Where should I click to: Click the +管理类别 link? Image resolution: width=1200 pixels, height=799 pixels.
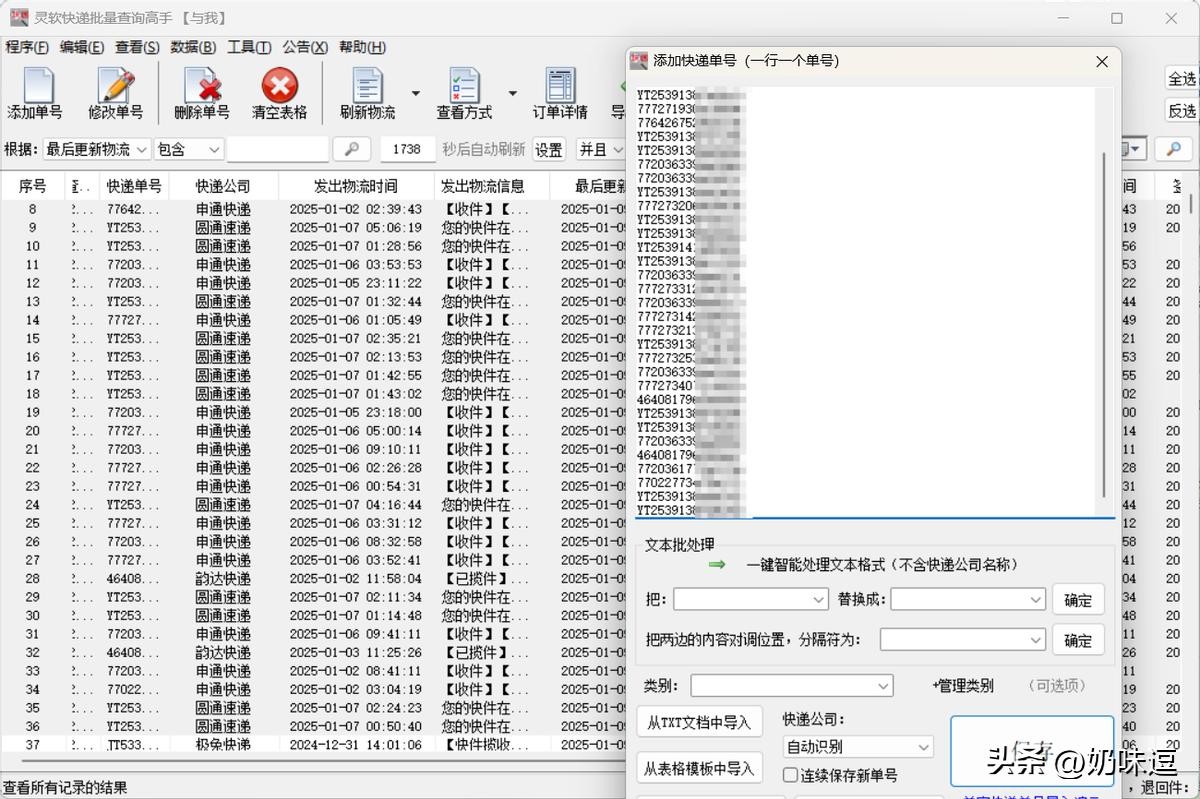963,686
